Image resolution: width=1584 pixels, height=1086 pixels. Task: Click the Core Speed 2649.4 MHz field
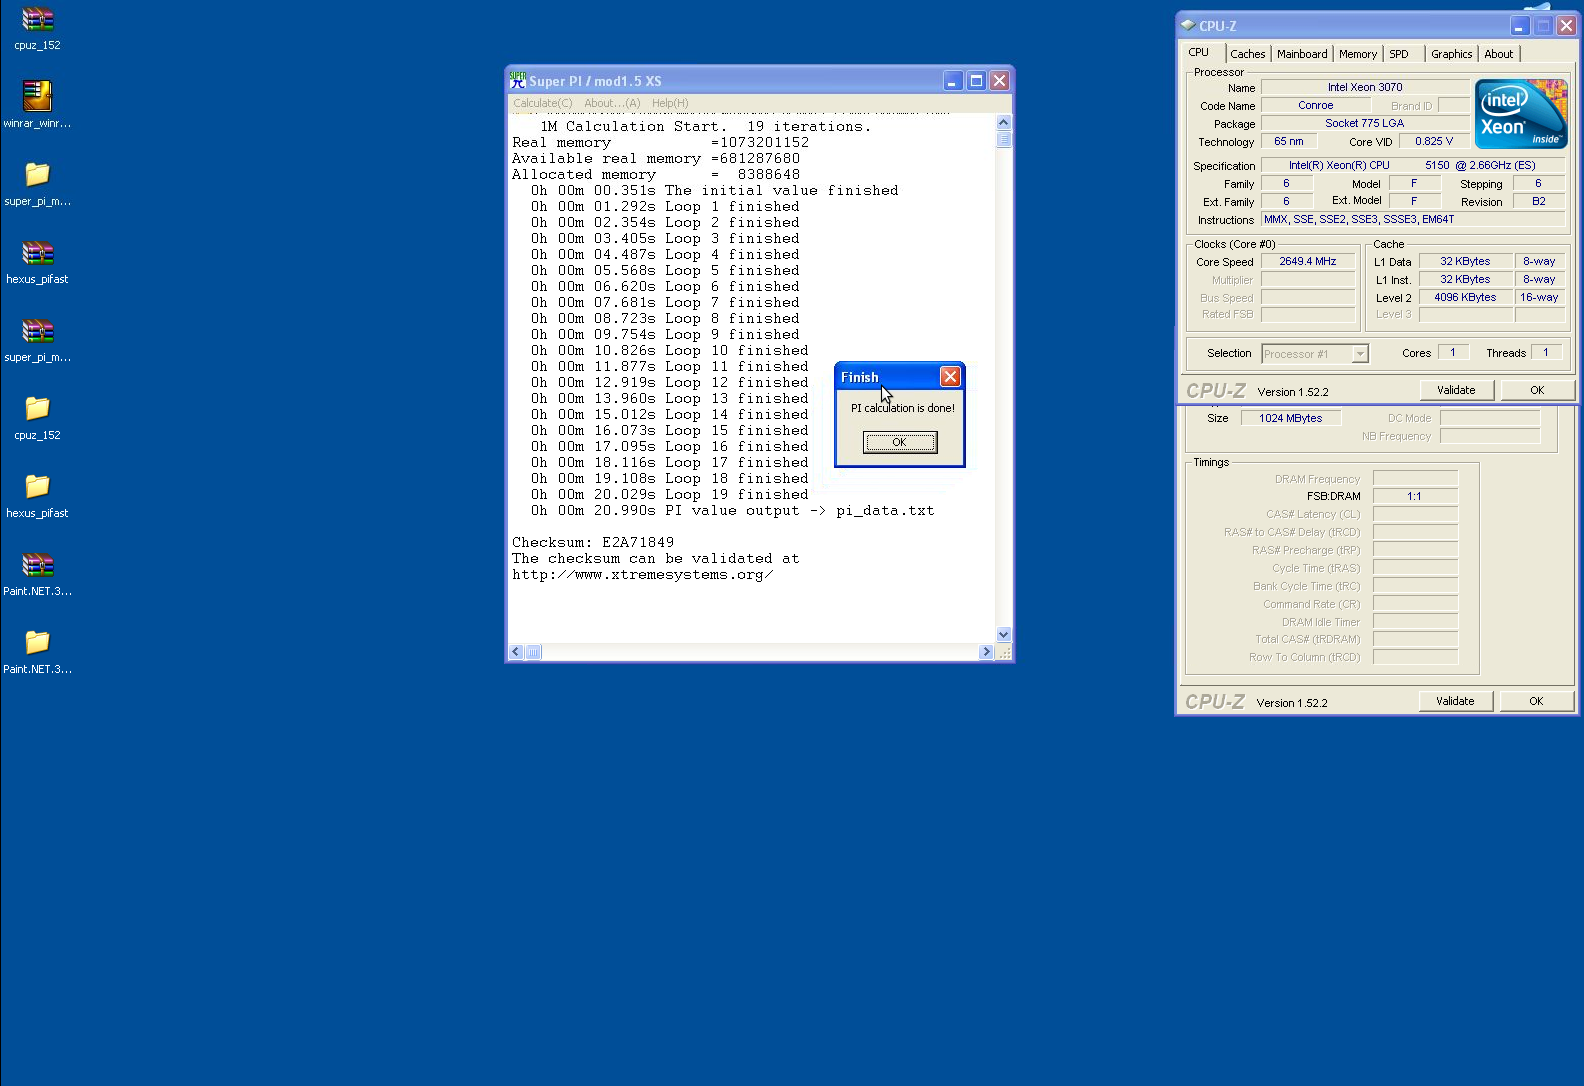(x=1308, y=261)
